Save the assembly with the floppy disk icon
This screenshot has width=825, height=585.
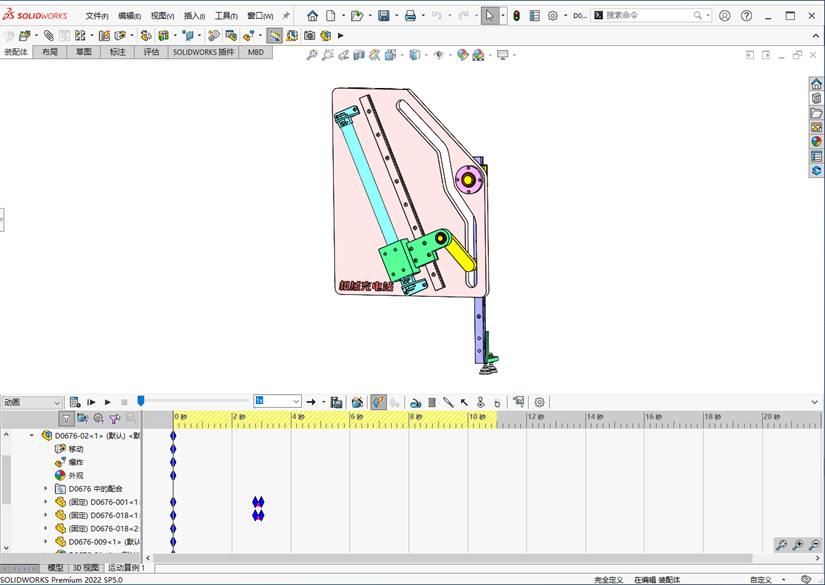coord(384,16)
